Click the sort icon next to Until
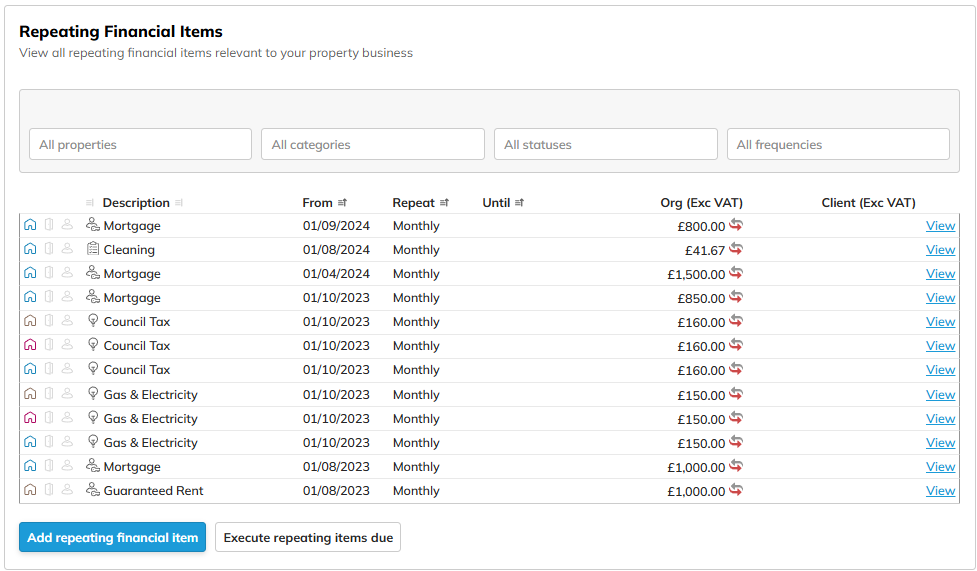 click(x=519, y=203)
